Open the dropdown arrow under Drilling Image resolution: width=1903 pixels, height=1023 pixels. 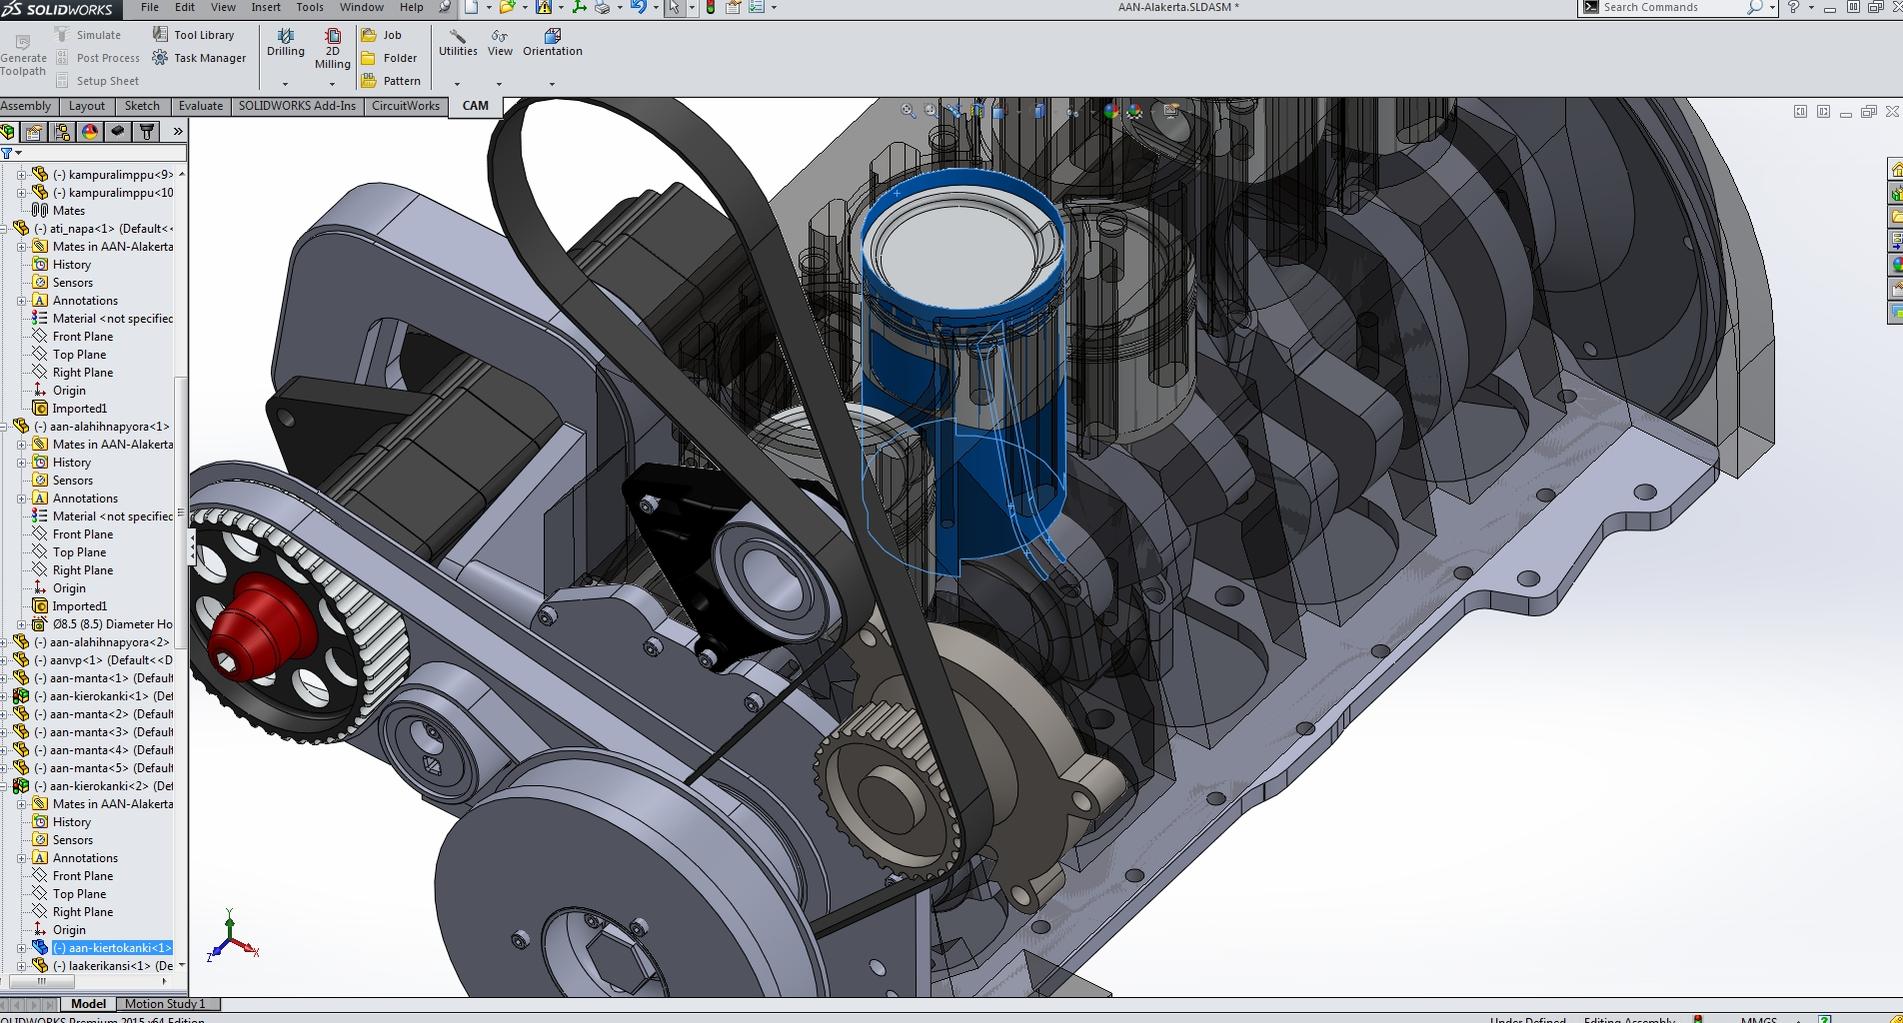pyautogui.click(x=285, y=84)
